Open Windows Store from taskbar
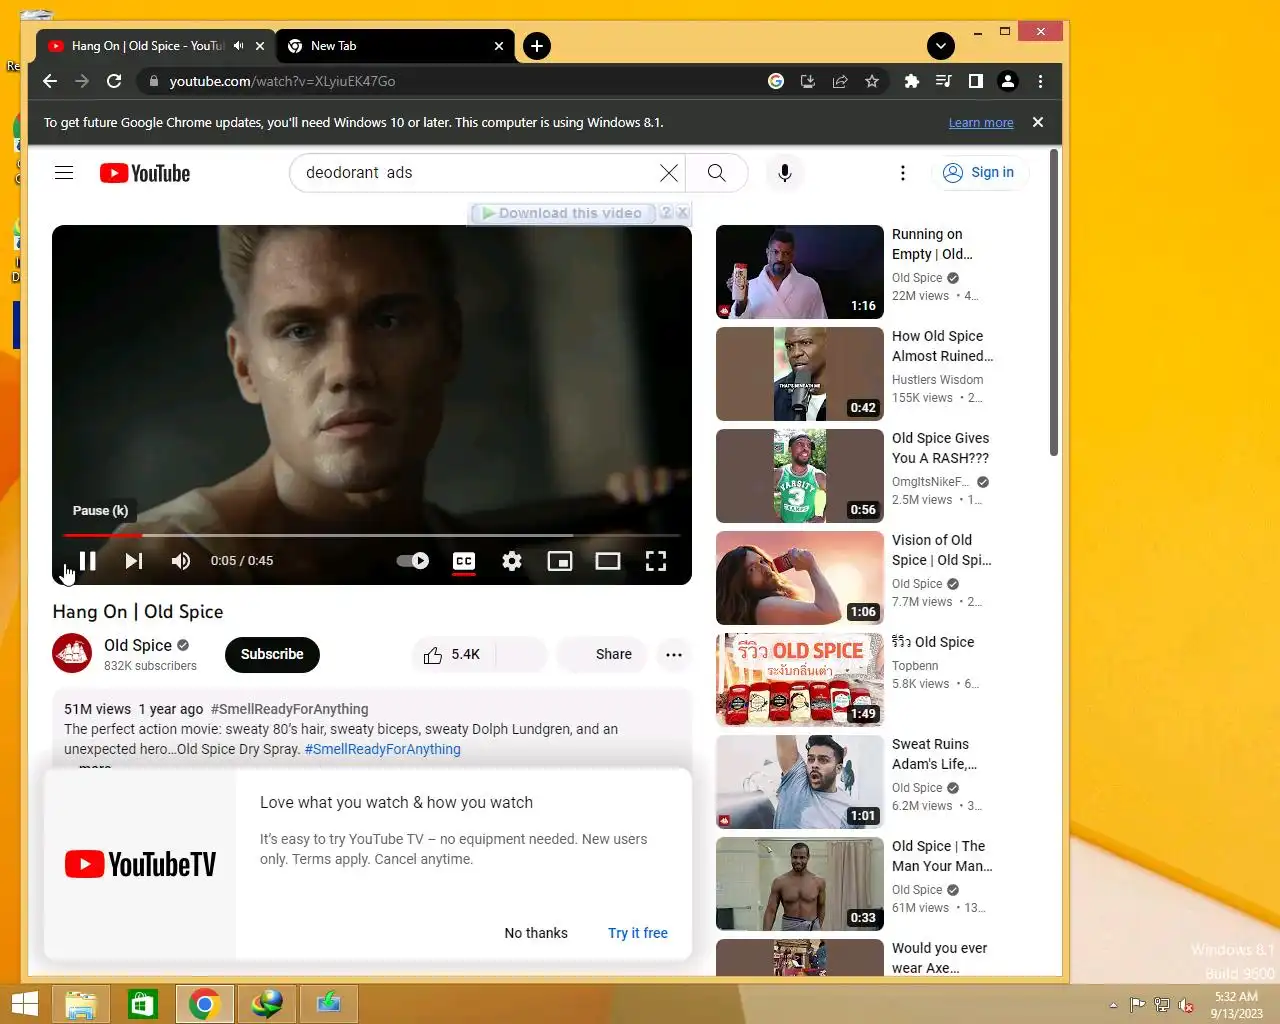This screenshot has width=1280, height=1024. pyautogui.click(x=143, y=1004)
